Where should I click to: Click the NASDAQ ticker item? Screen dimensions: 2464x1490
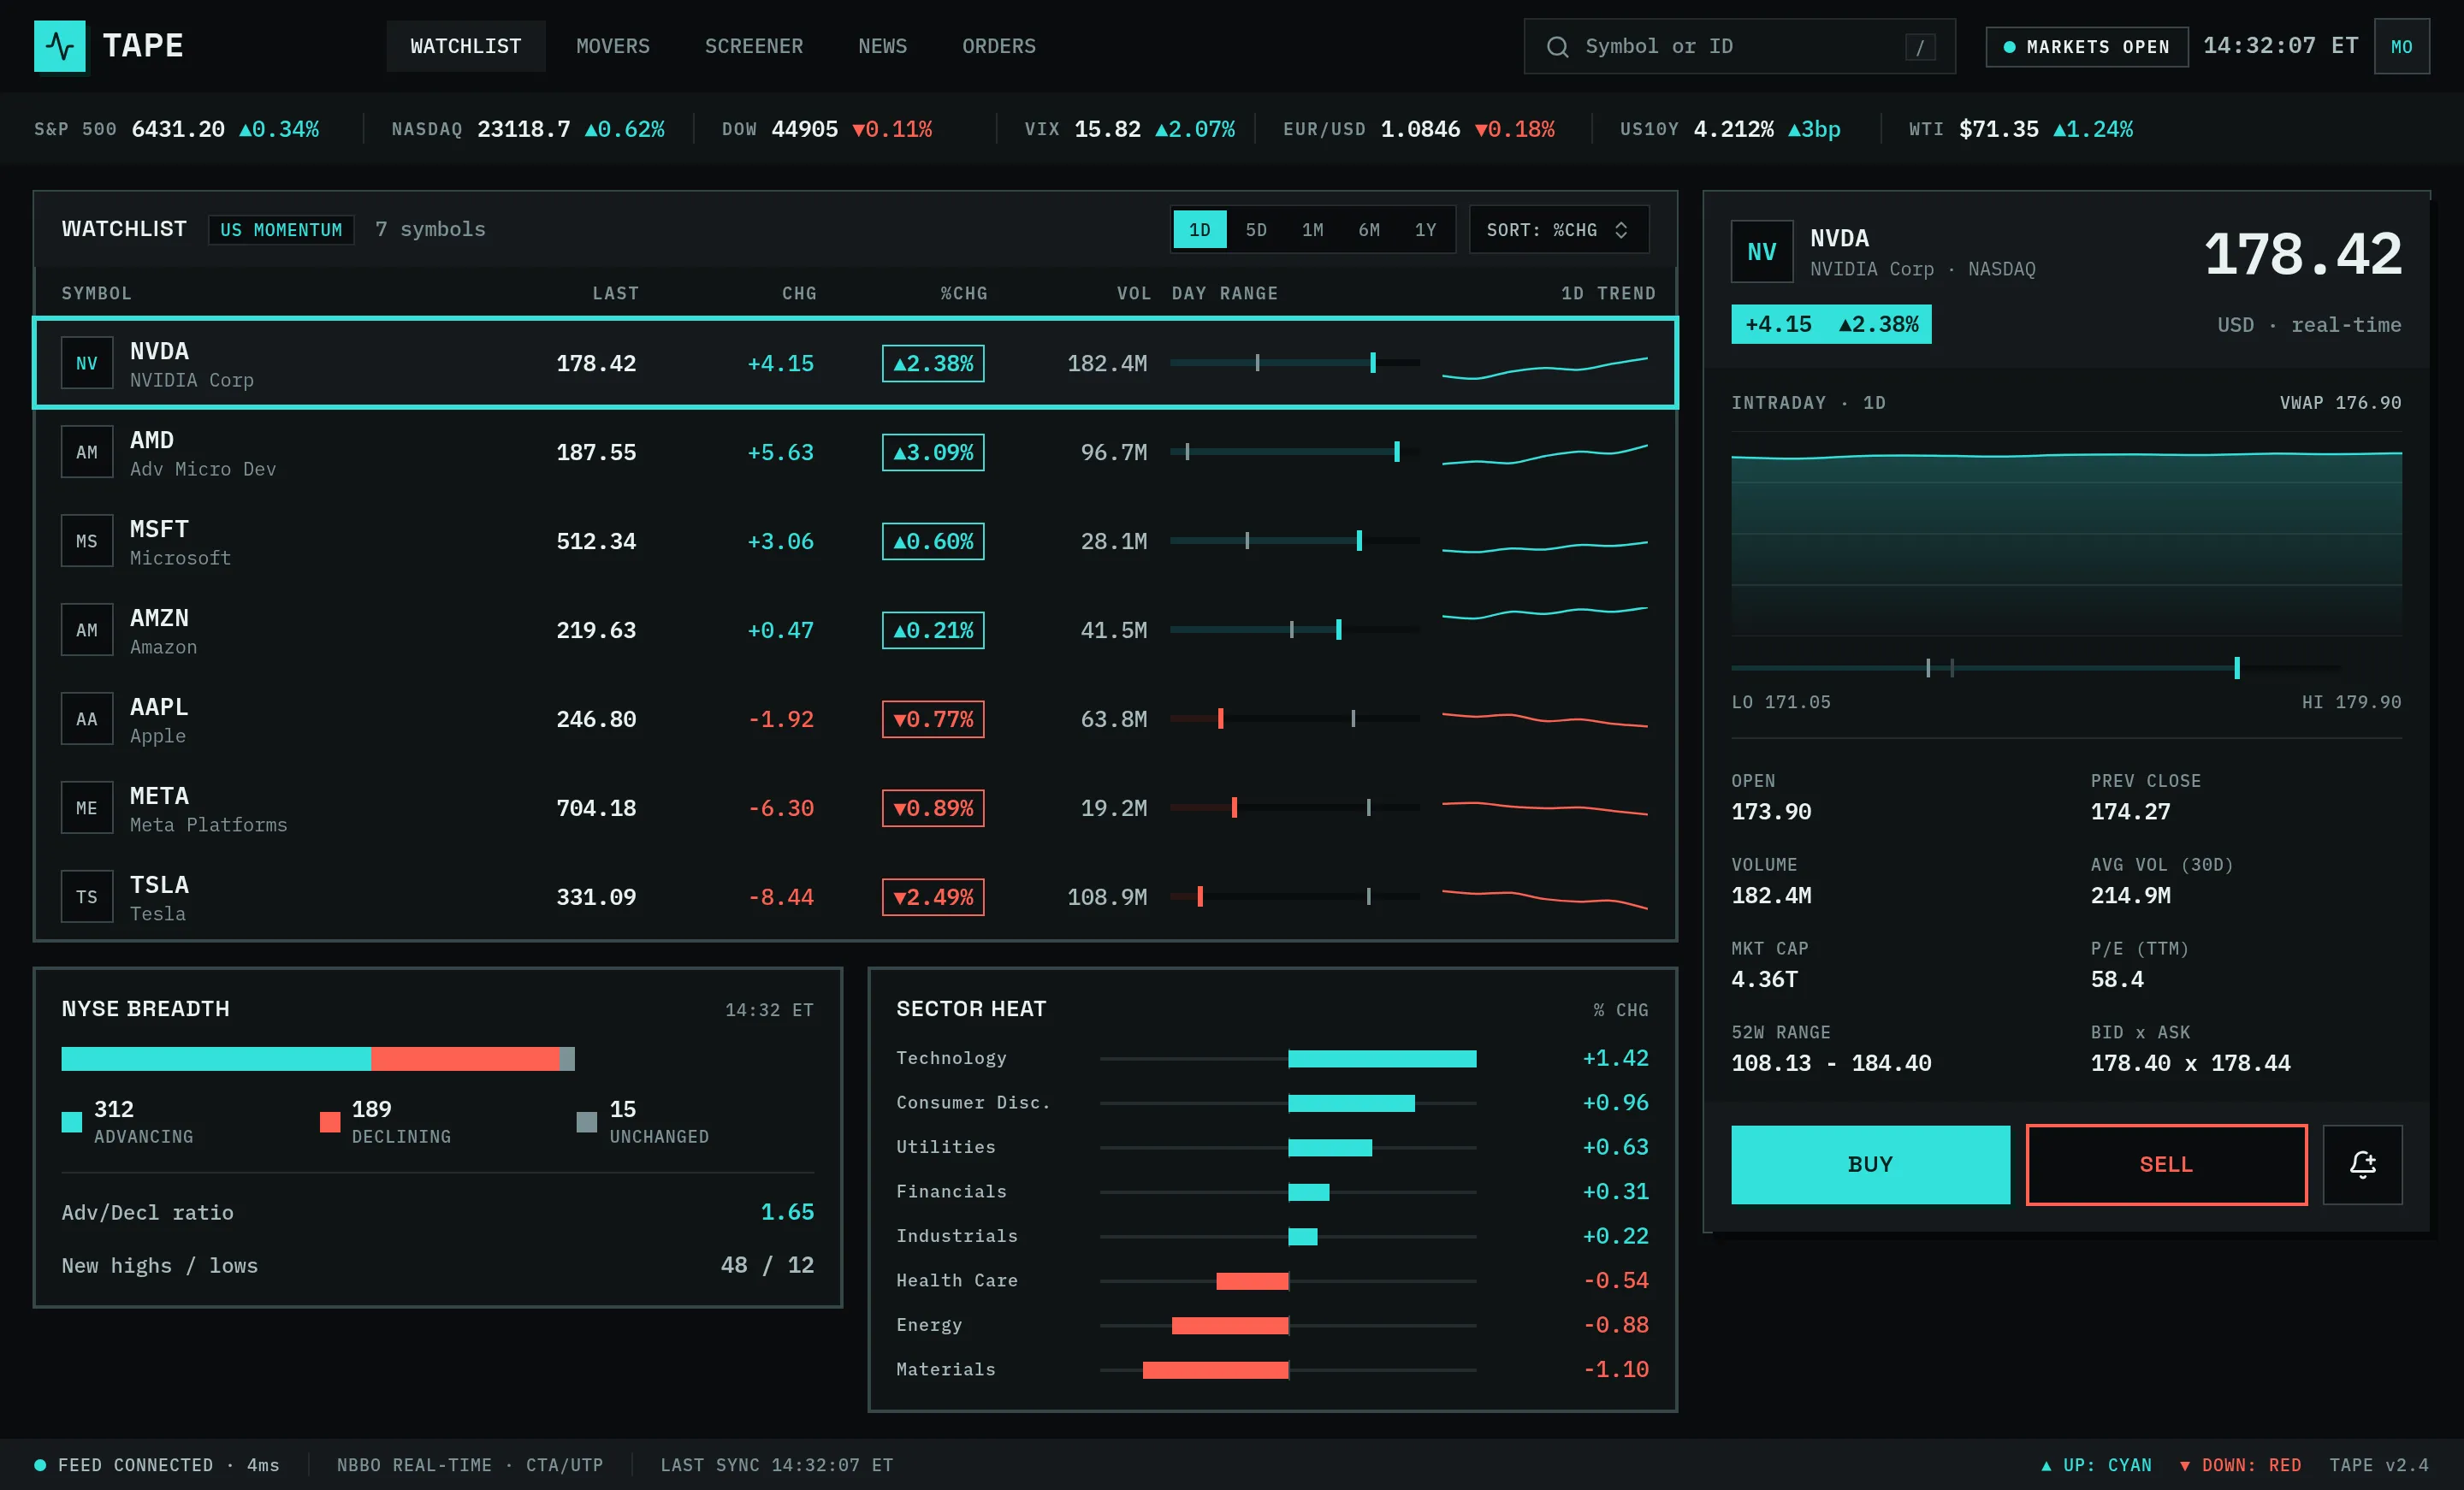pyautogui.click(x=528, y=129)
